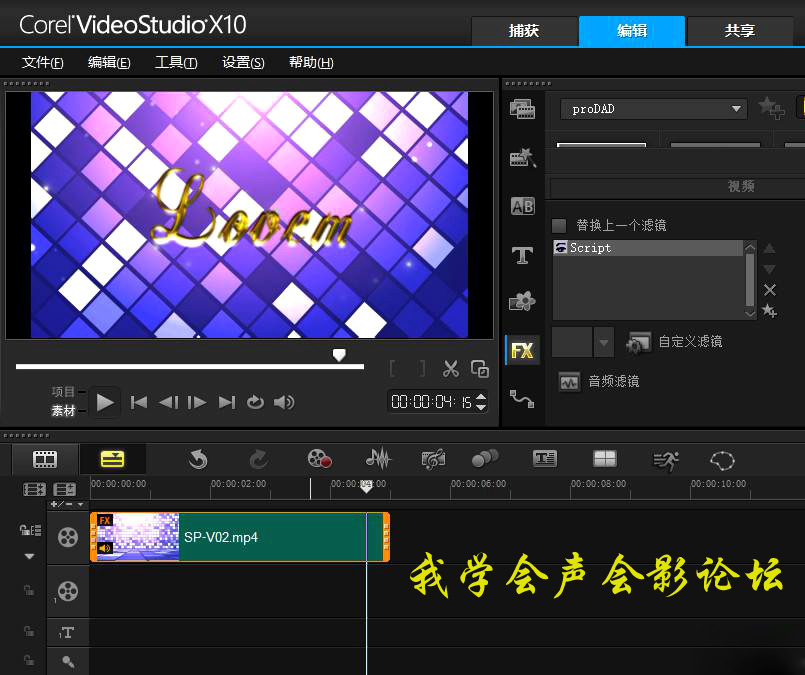Open the Media library panel icon
The width and height of the screenshot is (805, 675).
[522, 109]
